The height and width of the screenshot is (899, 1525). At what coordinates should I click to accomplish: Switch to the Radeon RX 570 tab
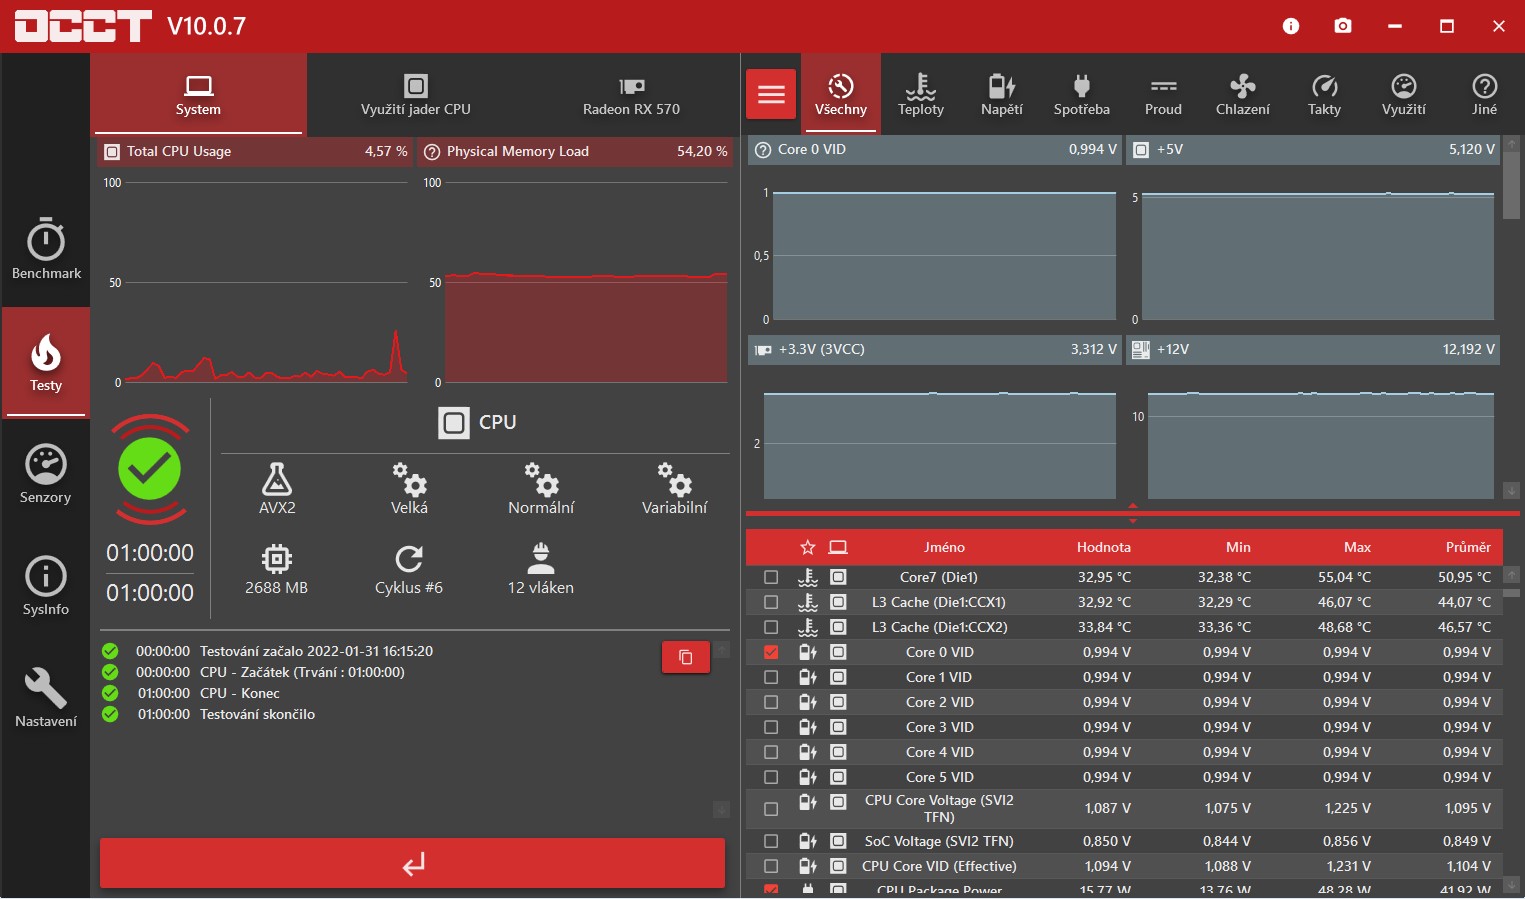click(631, 95)
